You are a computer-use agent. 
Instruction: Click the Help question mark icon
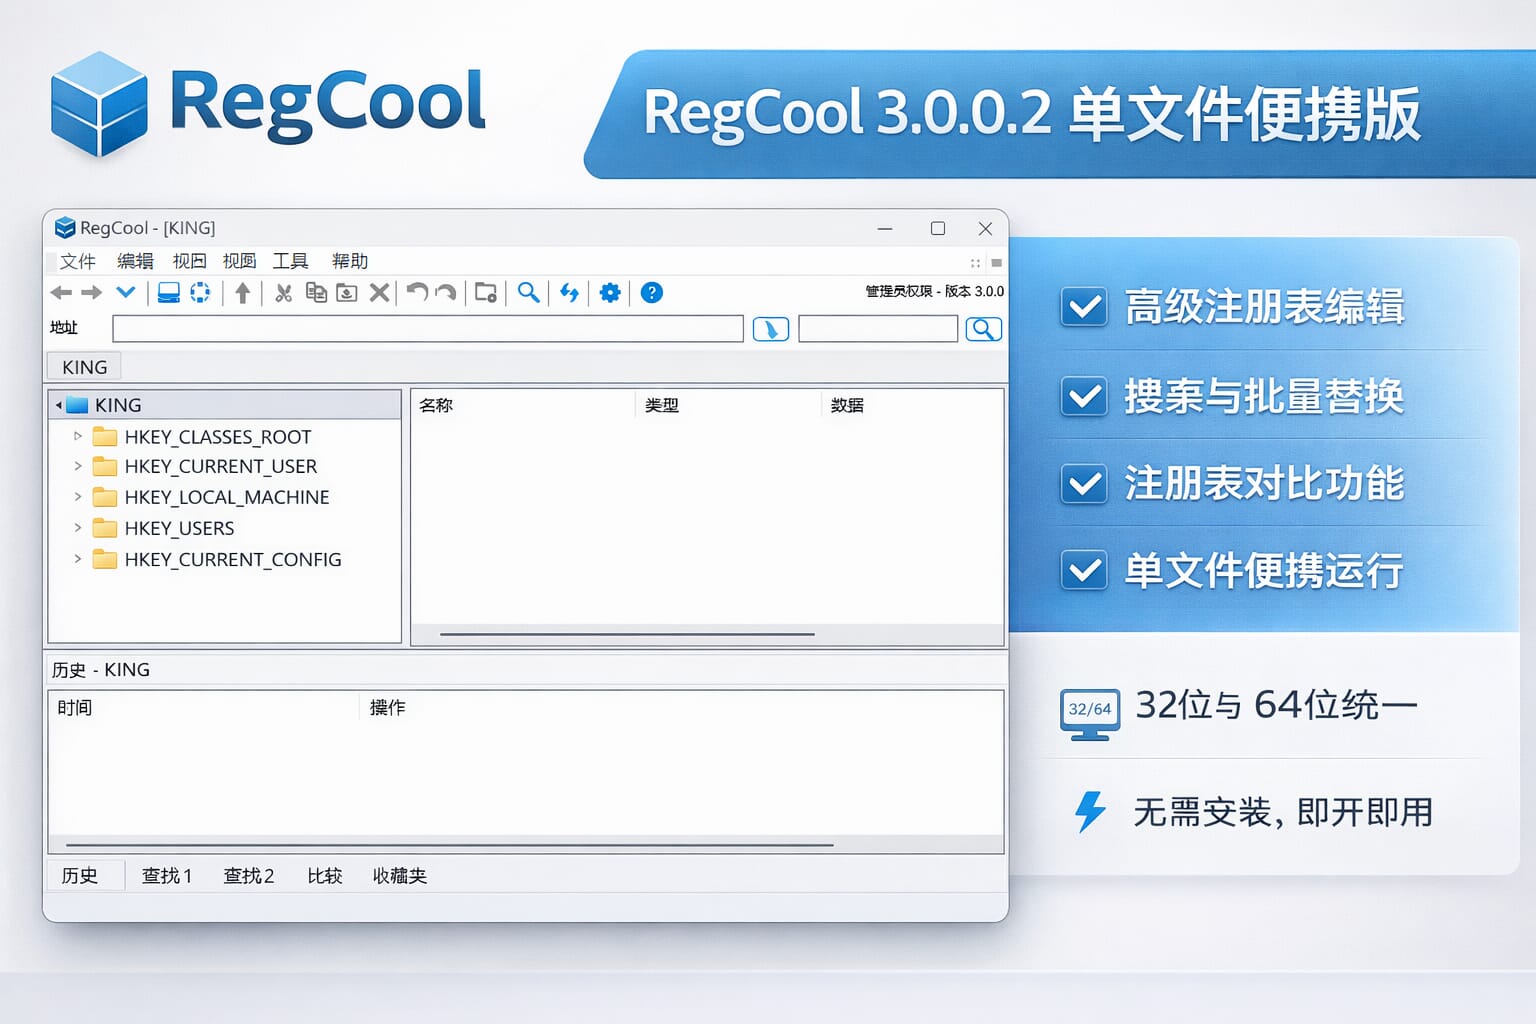tap(652, 292)
